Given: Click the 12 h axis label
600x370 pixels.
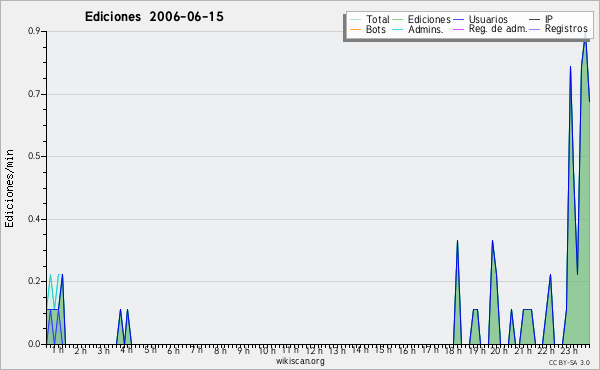Looking at the screenshot, I should tap(314, 350).
